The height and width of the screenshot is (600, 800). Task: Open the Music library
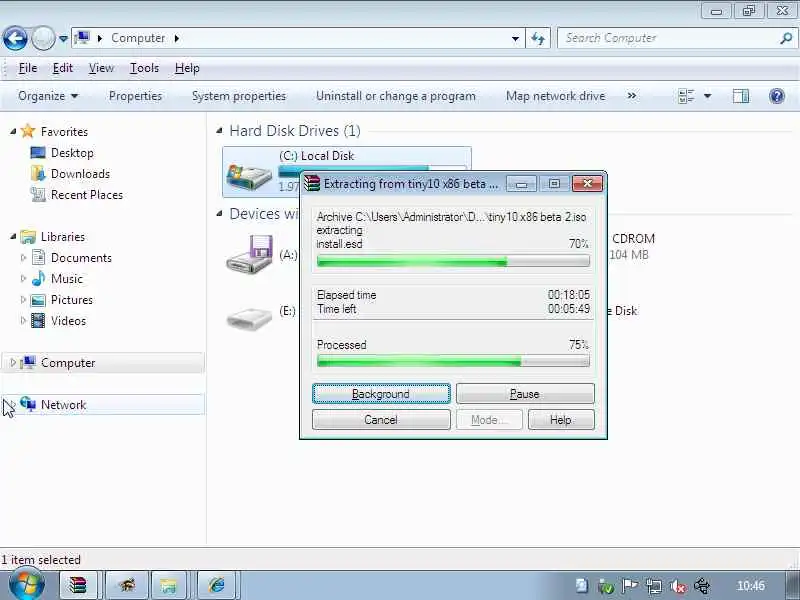(x=66, y=279)
